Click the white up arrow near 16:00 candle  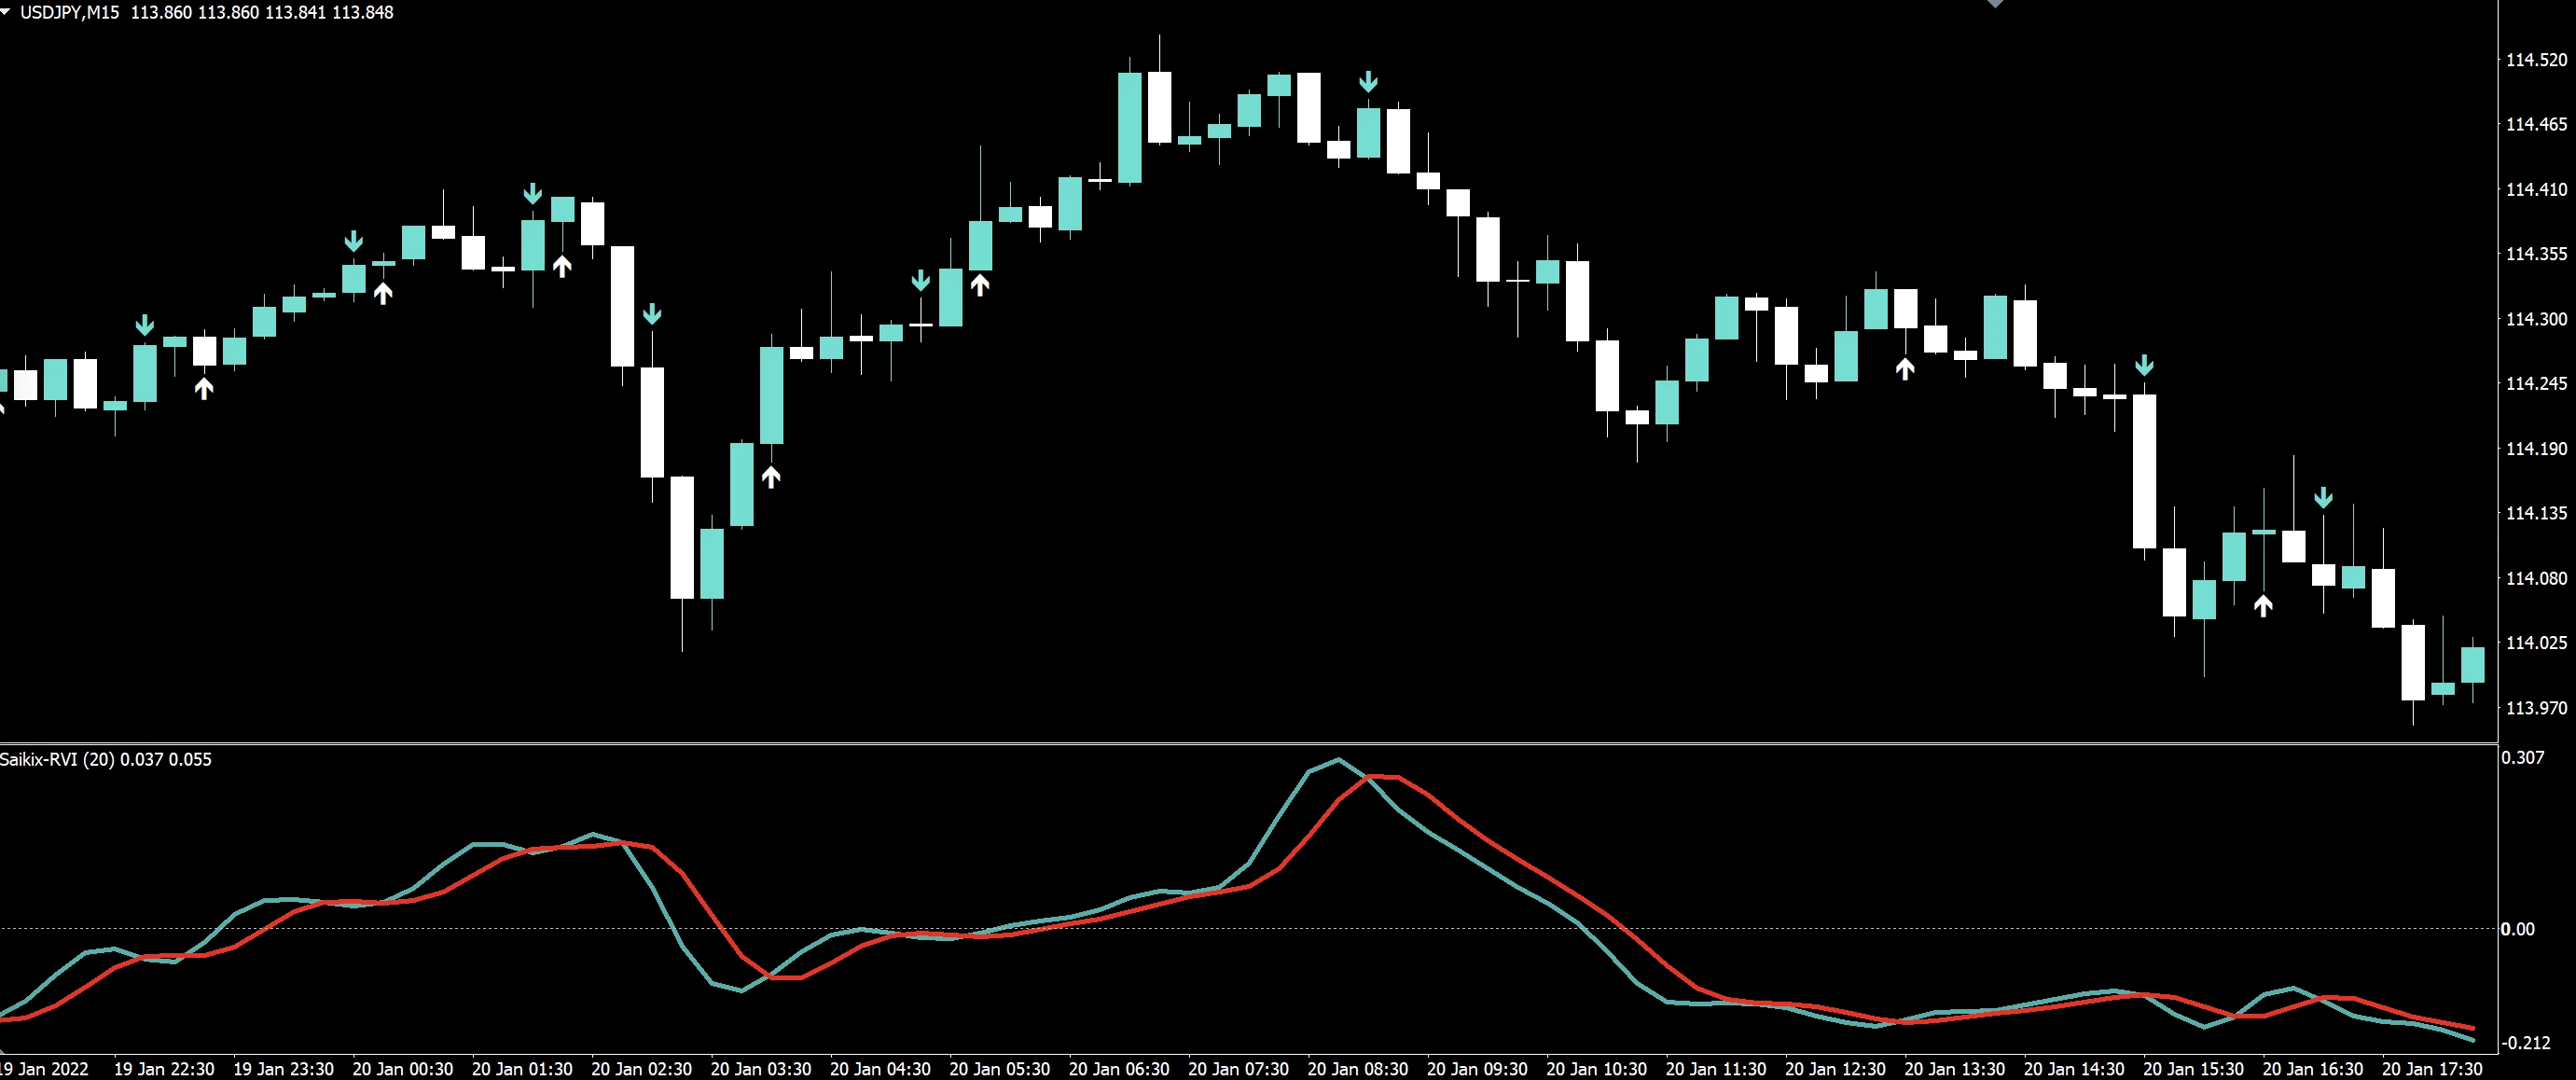tap(2263, 605)
